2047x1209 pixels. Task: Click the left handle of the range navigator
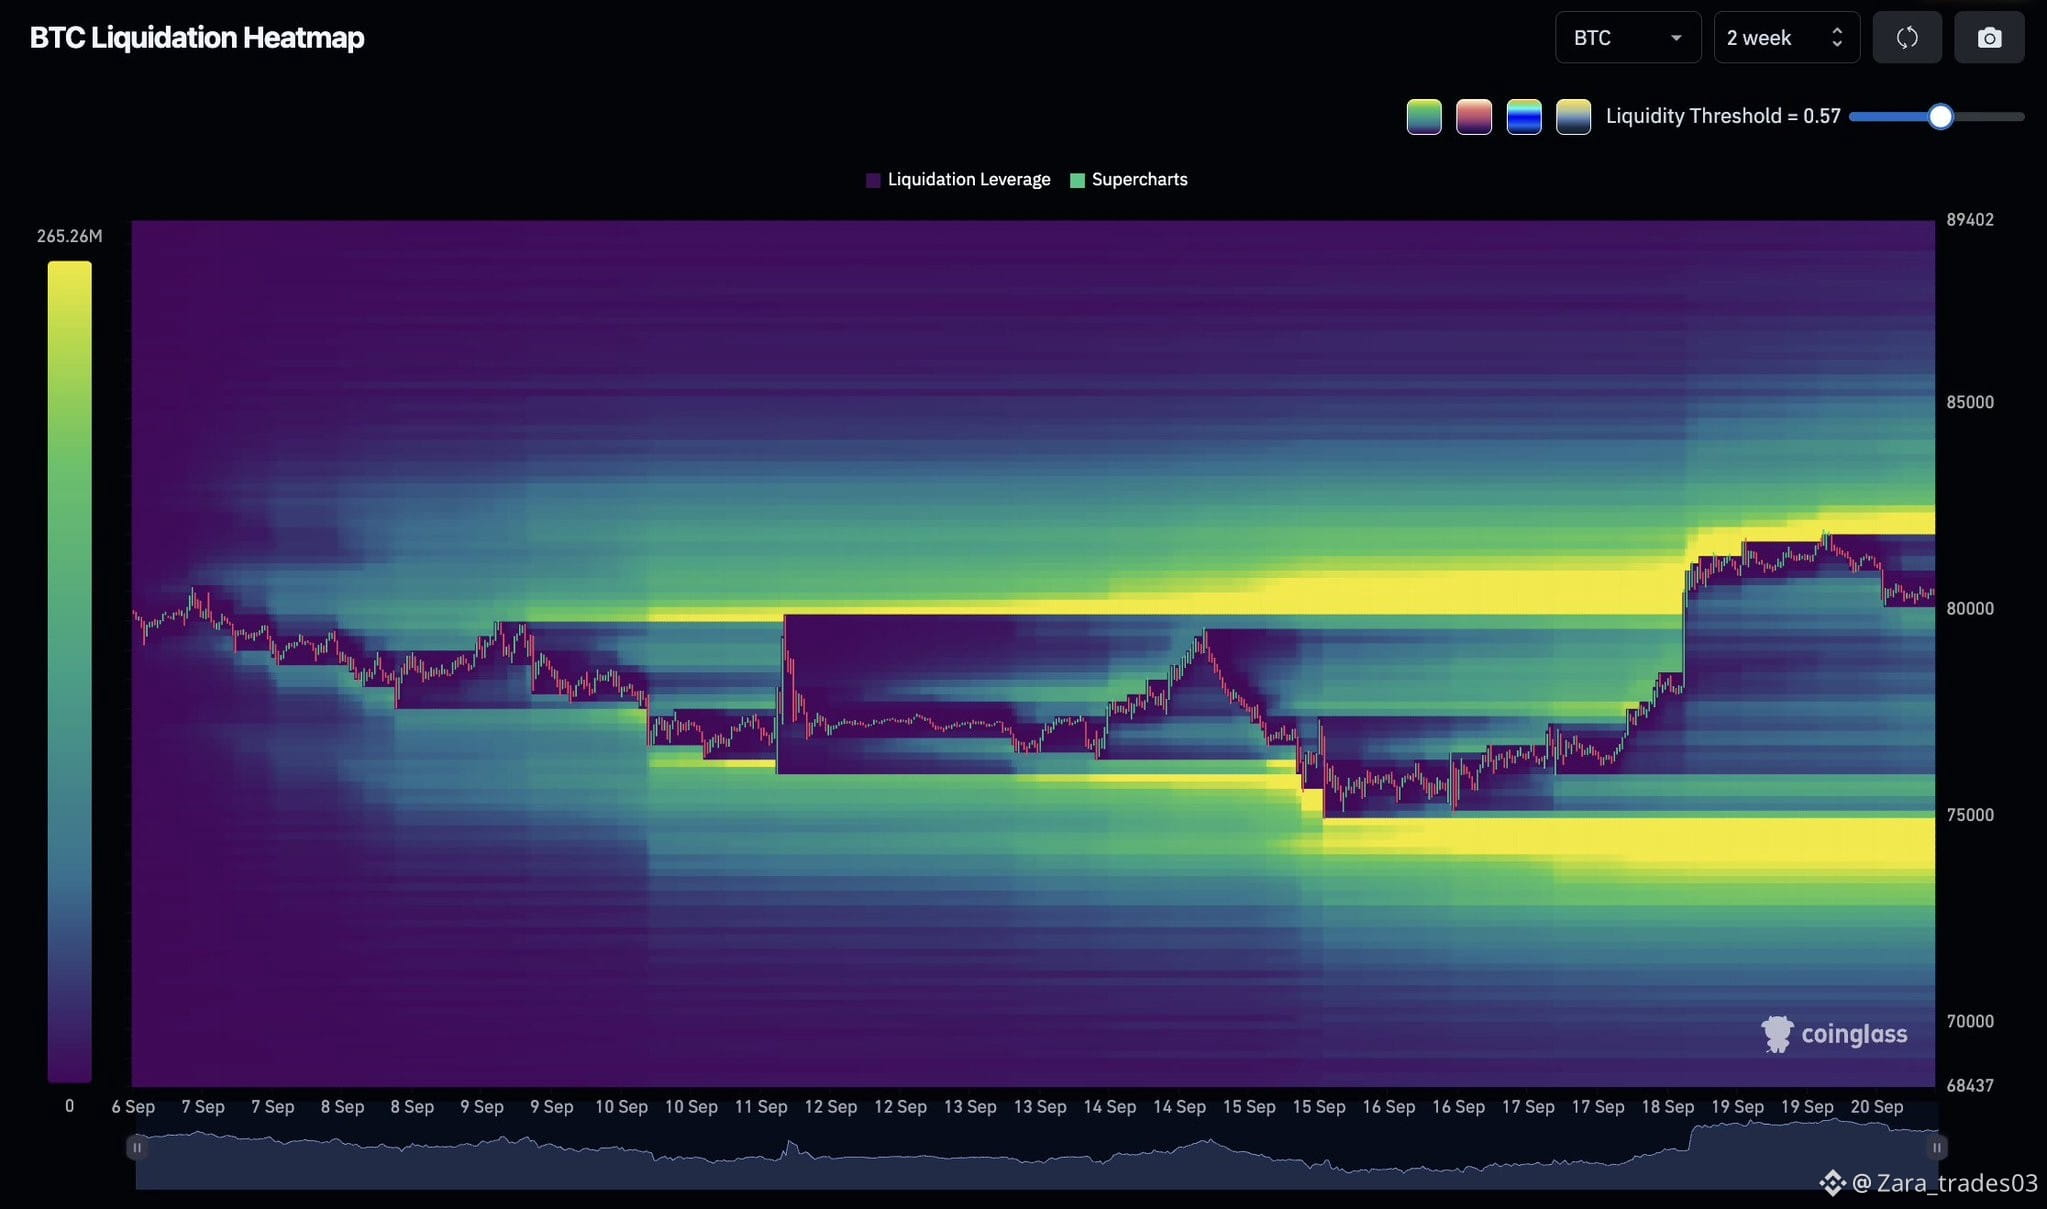pyautogui.click(x=137, y=1148)
